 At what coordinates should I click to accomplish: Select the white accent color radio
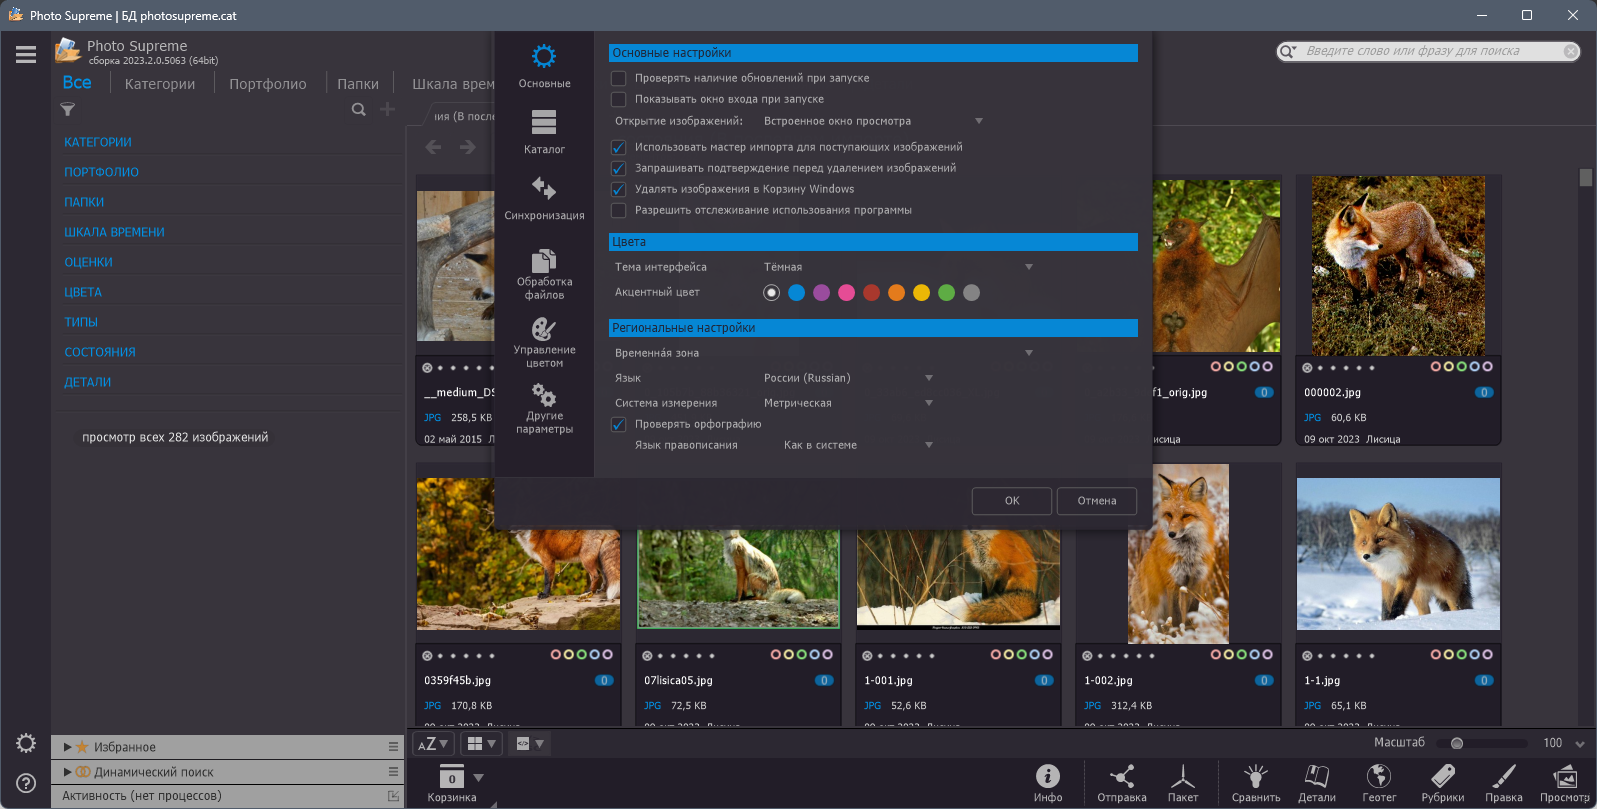pyautogui.click(x=771, y=292)
